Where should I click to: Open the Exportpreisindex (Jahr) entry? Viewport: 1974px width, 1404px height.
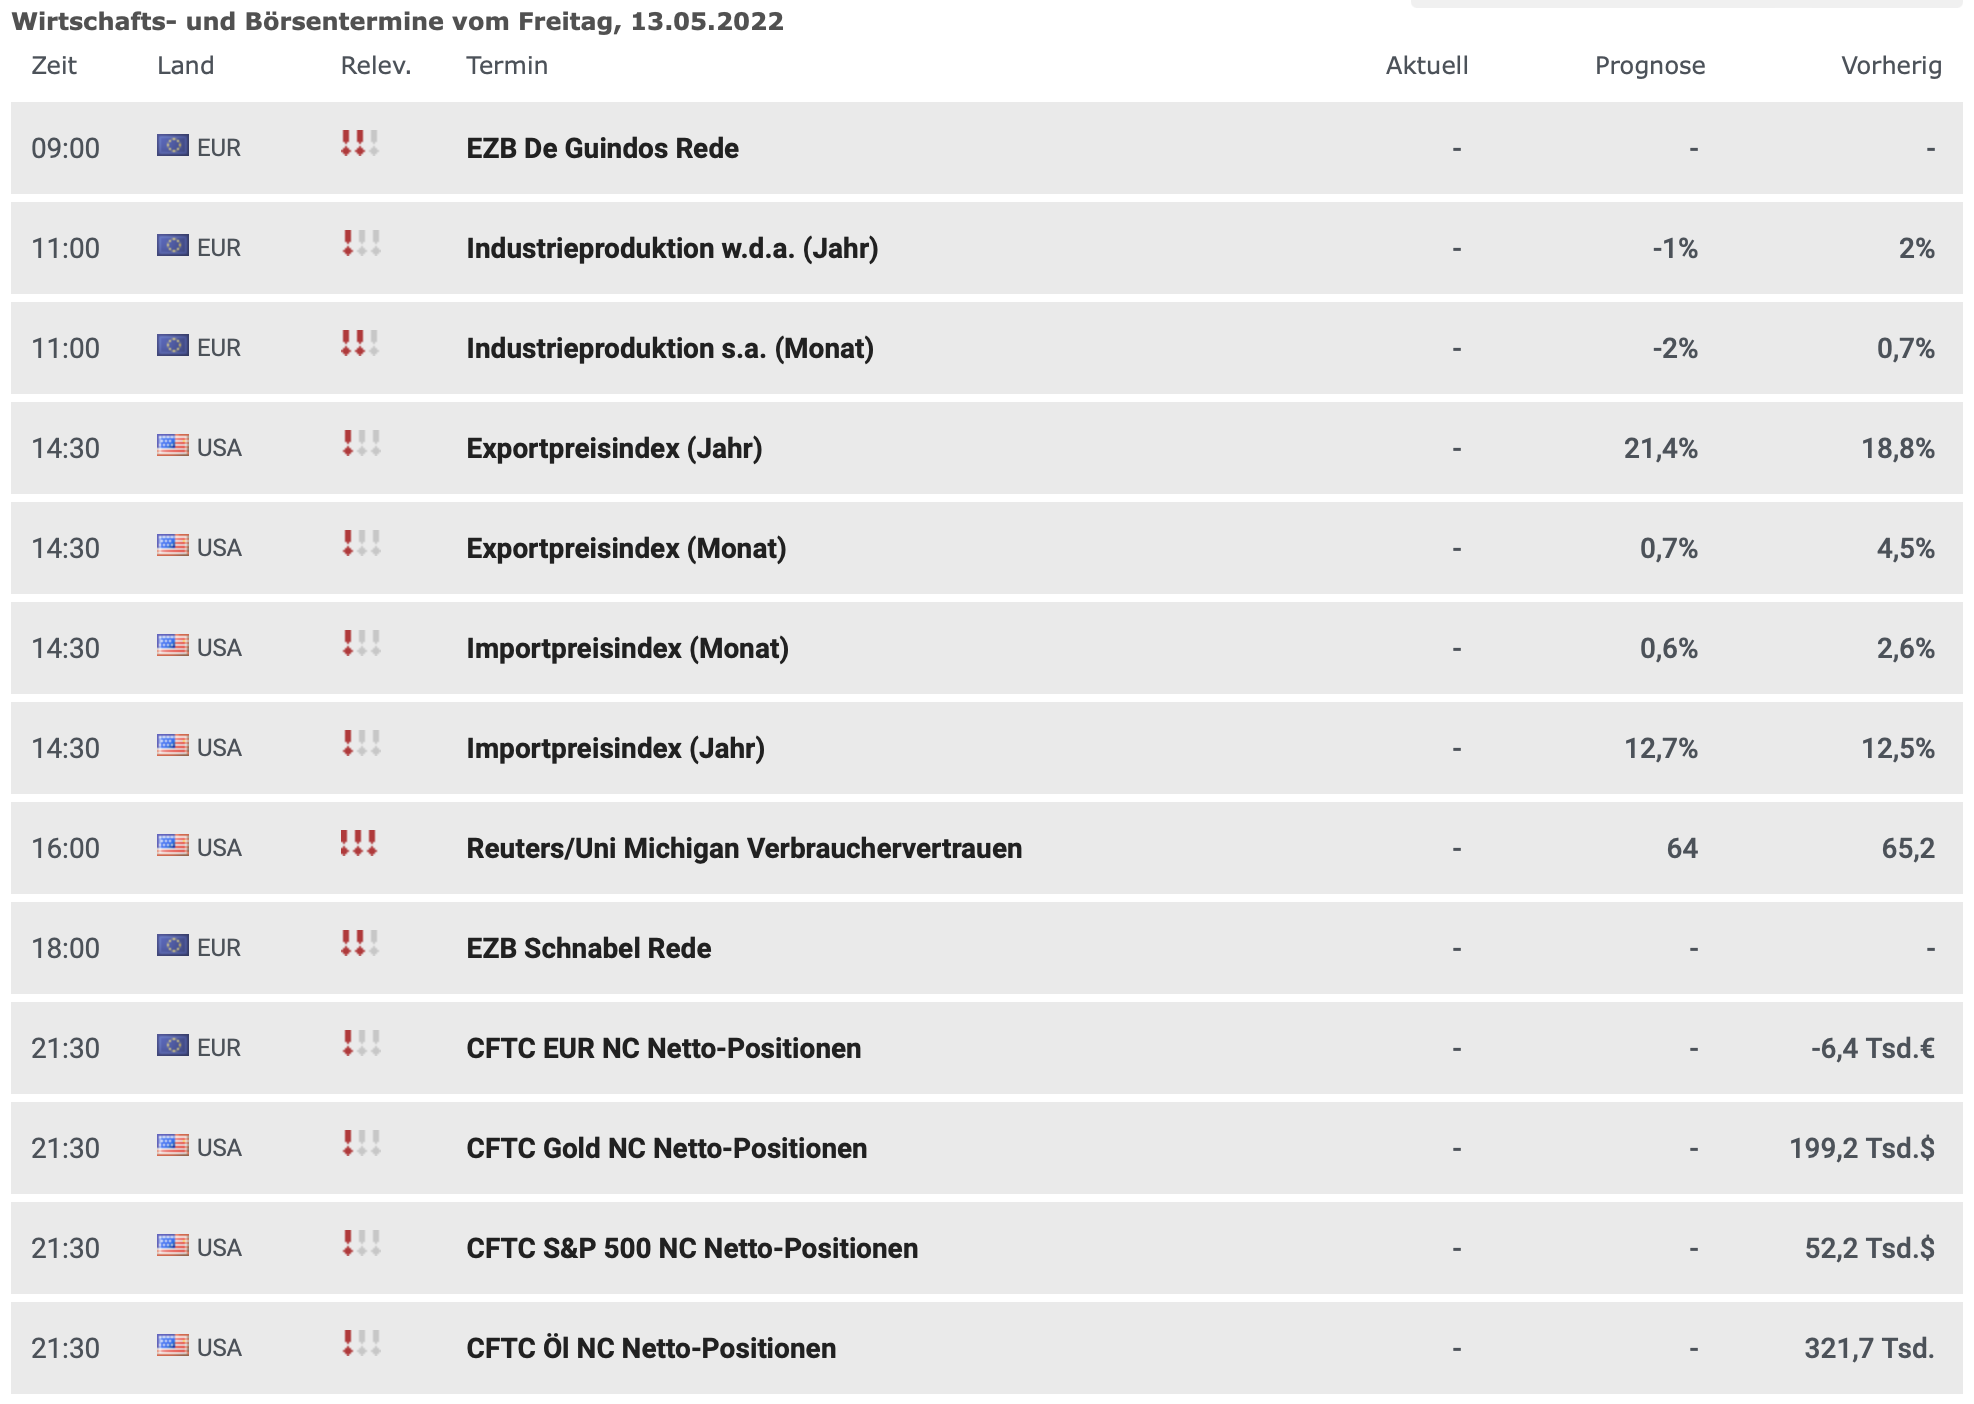[x=614, y=448]
